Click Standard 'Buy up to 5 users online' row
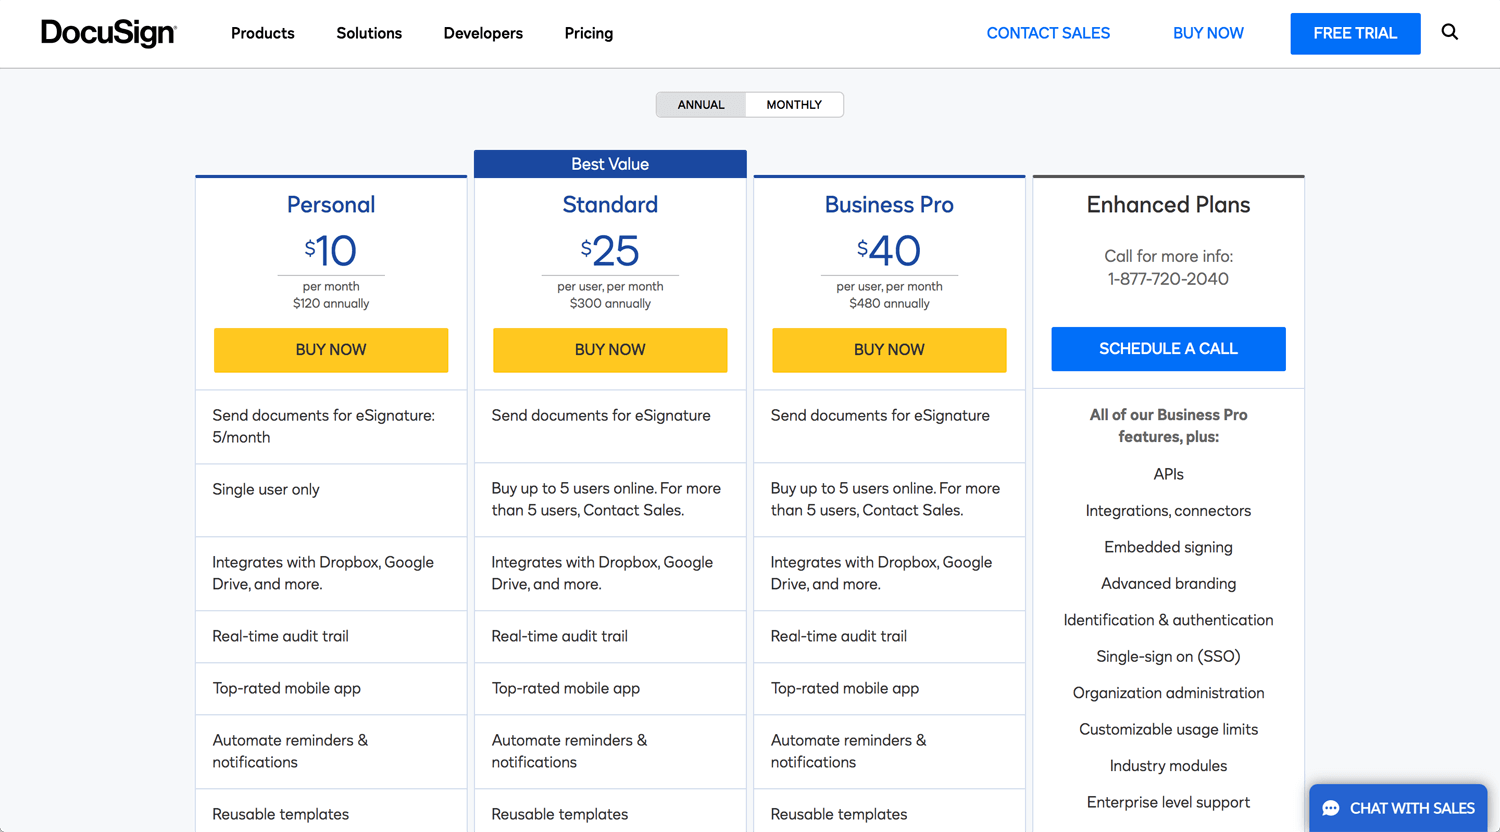The image size is (1500, 832). [610, 500]
